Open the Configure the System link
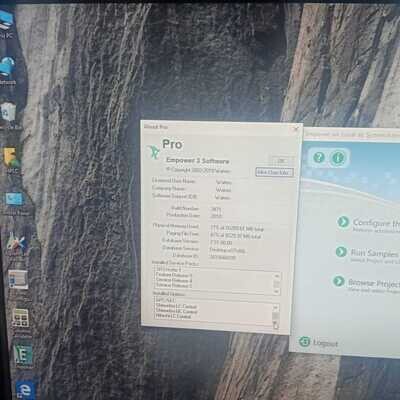 (x=376, y=223)
